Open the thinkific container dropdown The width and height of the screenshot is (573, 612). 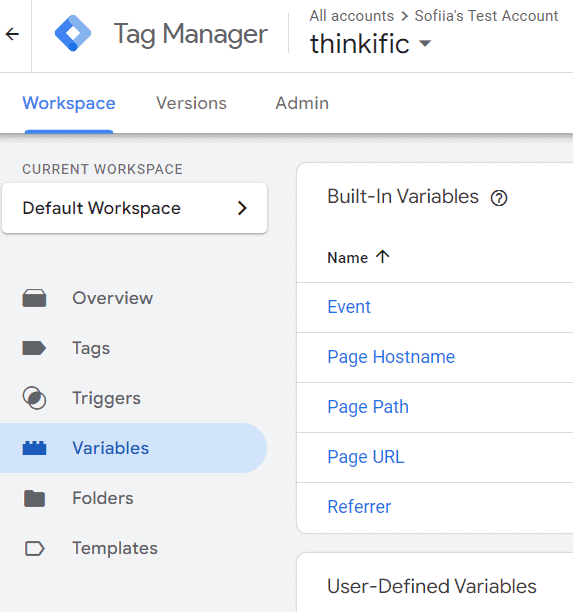click(x=370, y=43)
